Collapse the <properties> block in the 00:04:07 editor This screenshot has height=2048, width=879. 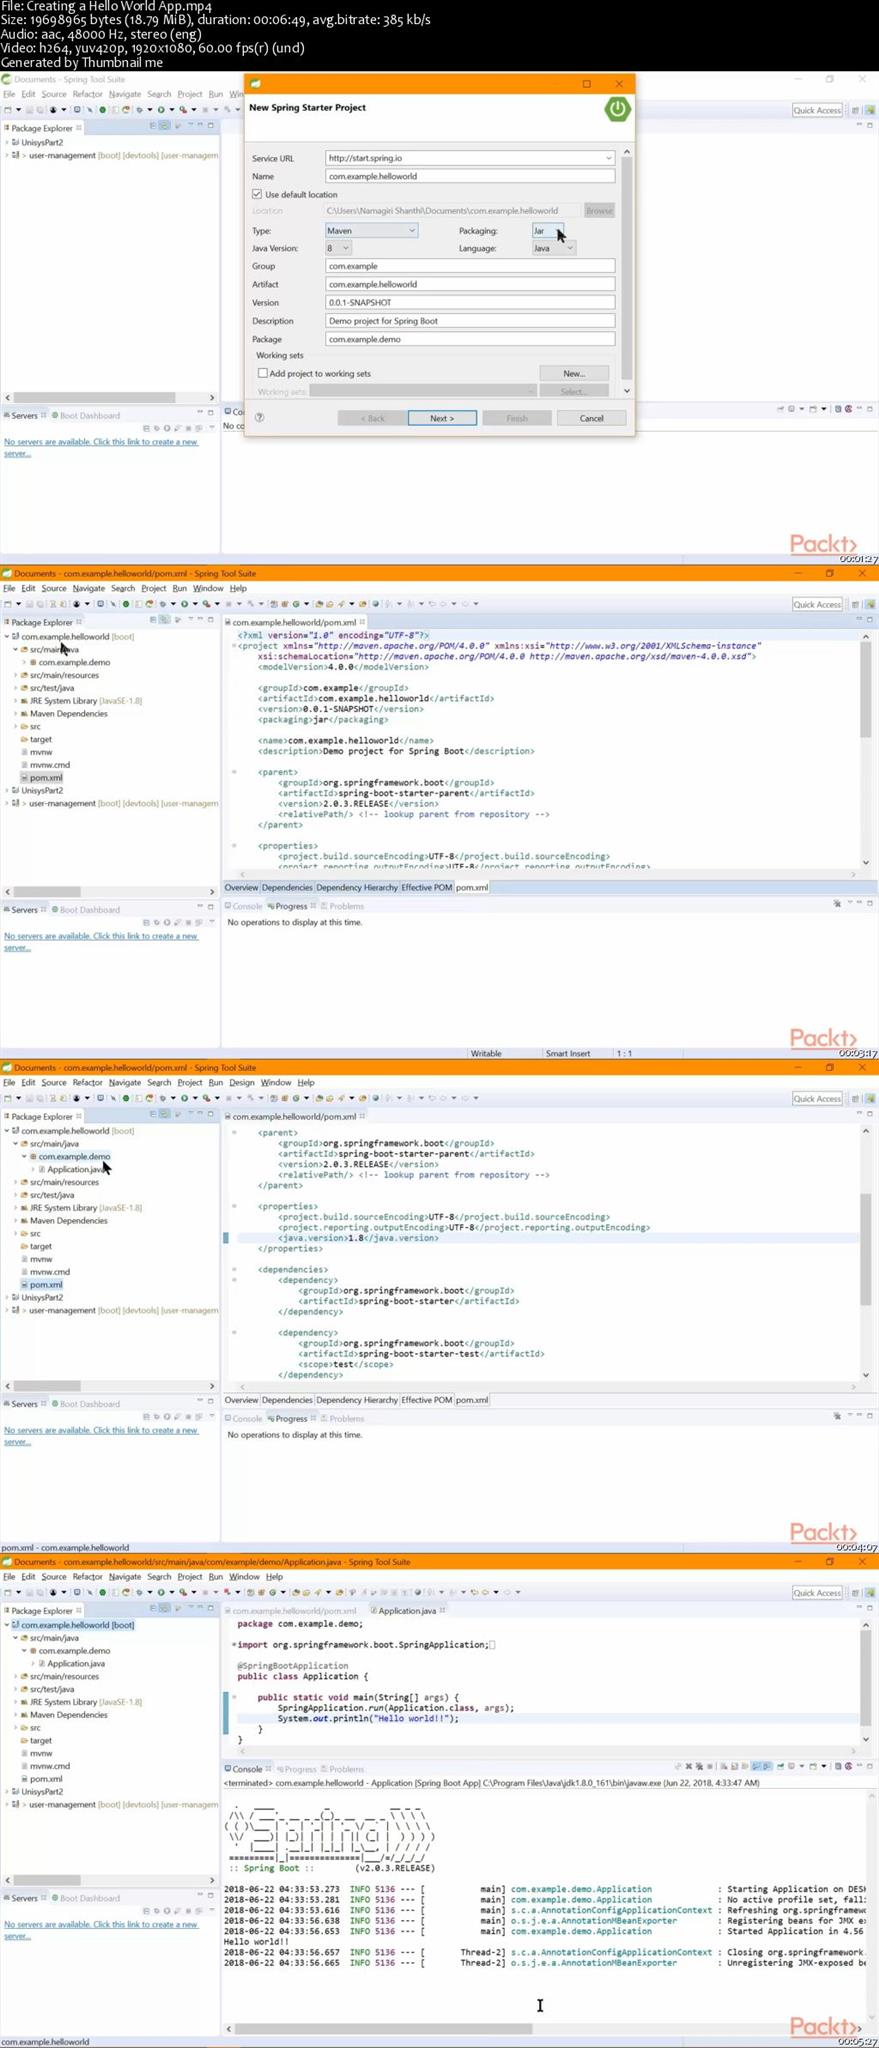pyautogui.click(x=234, y=1206)
